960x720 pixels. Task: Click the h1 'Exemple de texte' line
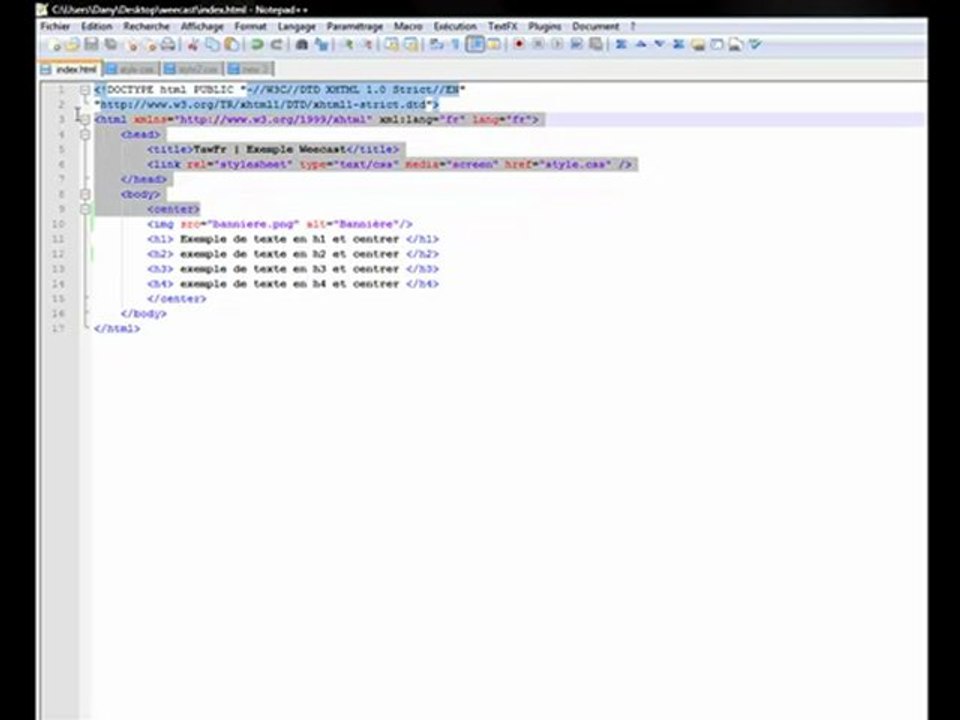[293, 239]
